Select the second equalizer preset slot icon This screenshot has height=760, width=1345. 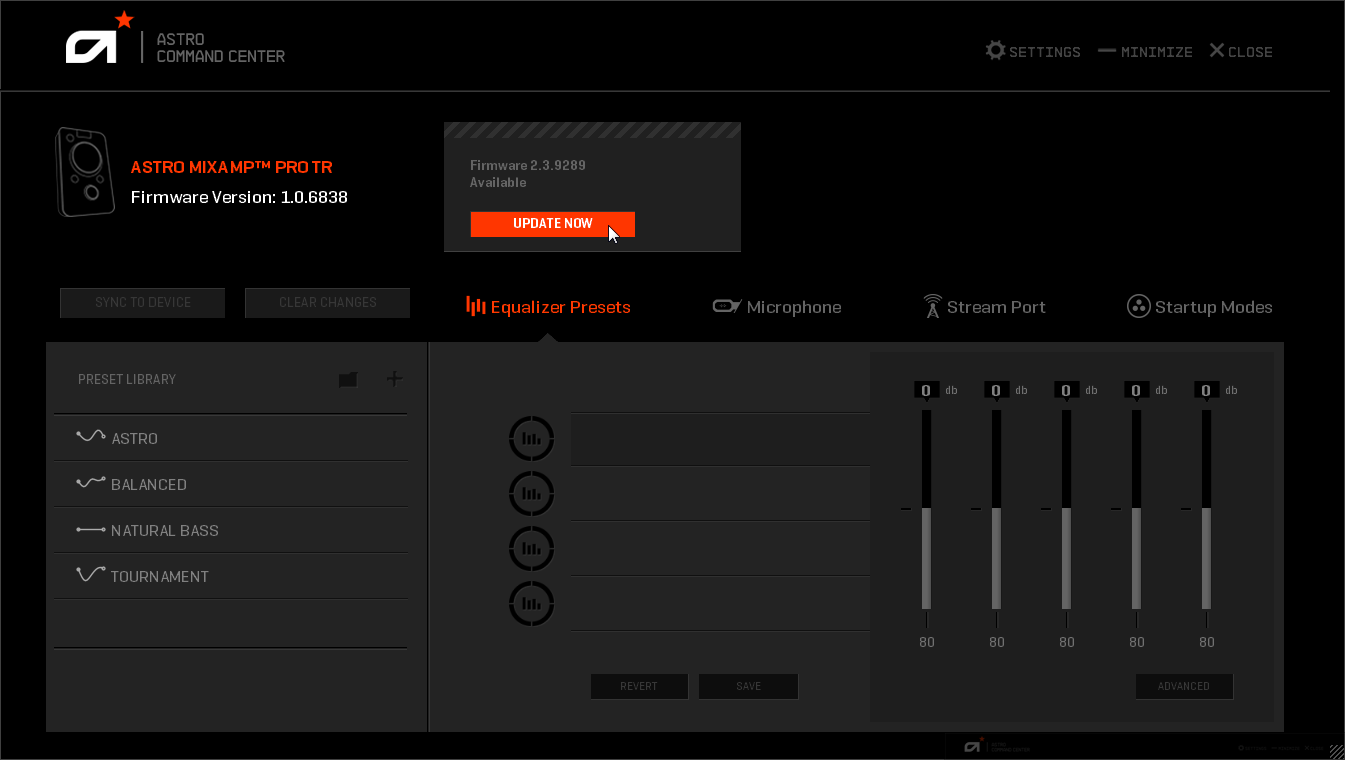pyautogui.click(x=531, y=493)
